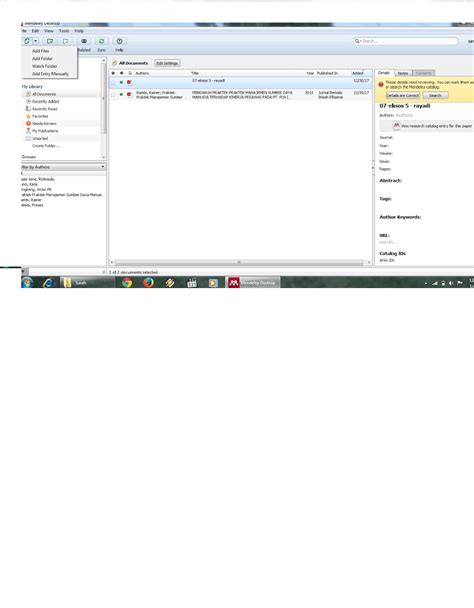Click the Sync toolbar icon

(101, 41)
